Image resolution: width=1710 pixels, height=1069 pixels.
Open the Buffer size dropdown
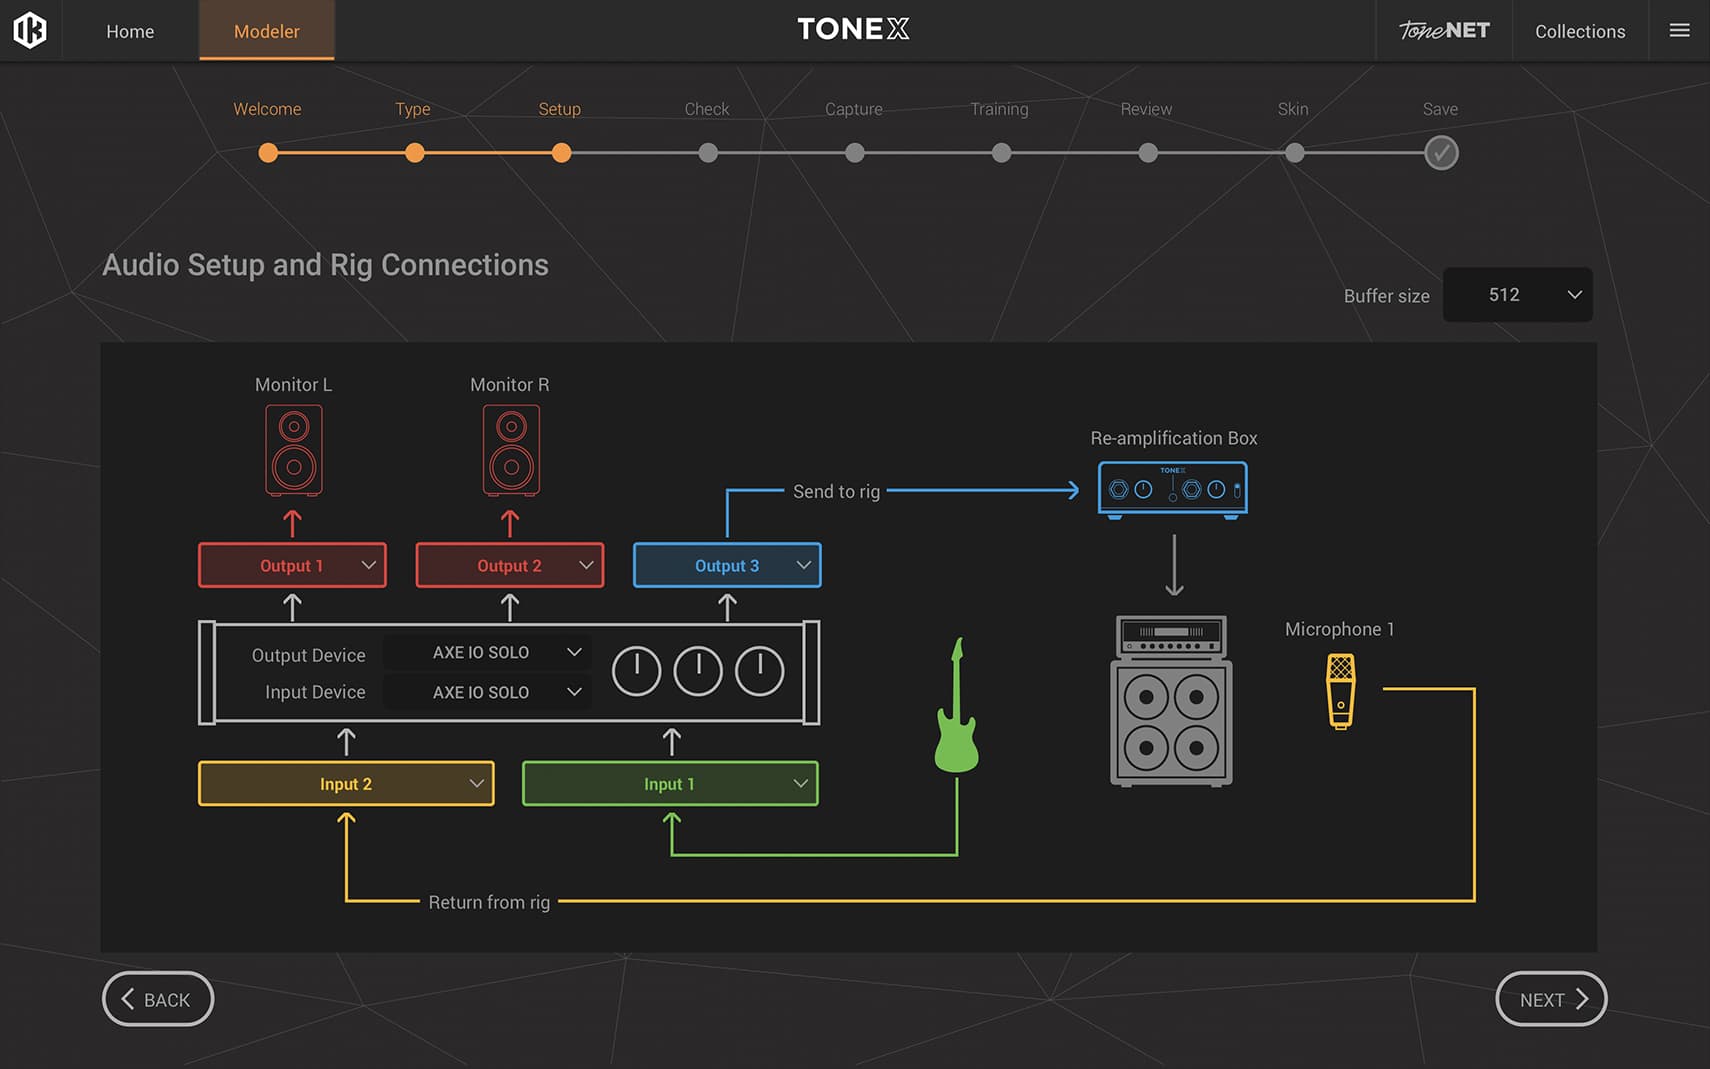(x=1517, y=295)
